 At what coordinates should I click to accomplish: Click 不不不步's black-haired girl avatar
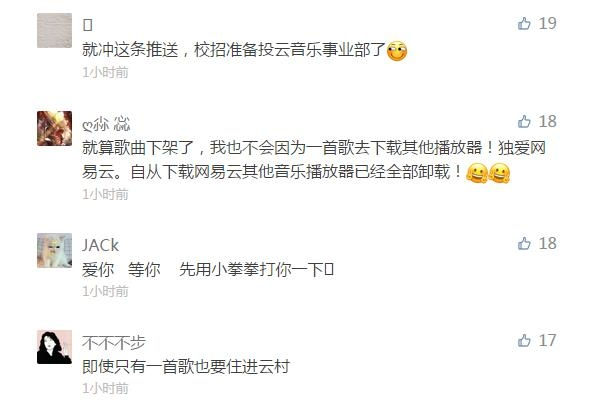tap(54, 347)
